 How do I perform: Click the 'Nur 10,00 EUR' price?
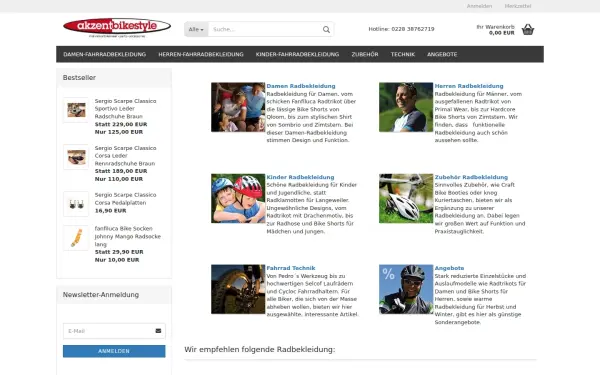pyautogui.click(x=117, y=260)
